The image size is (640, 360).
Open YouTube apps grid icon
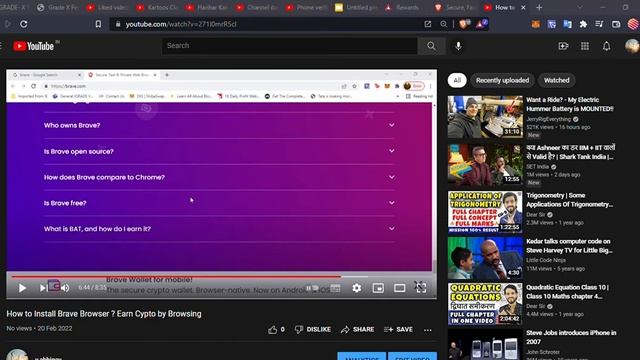pos(585,46)
